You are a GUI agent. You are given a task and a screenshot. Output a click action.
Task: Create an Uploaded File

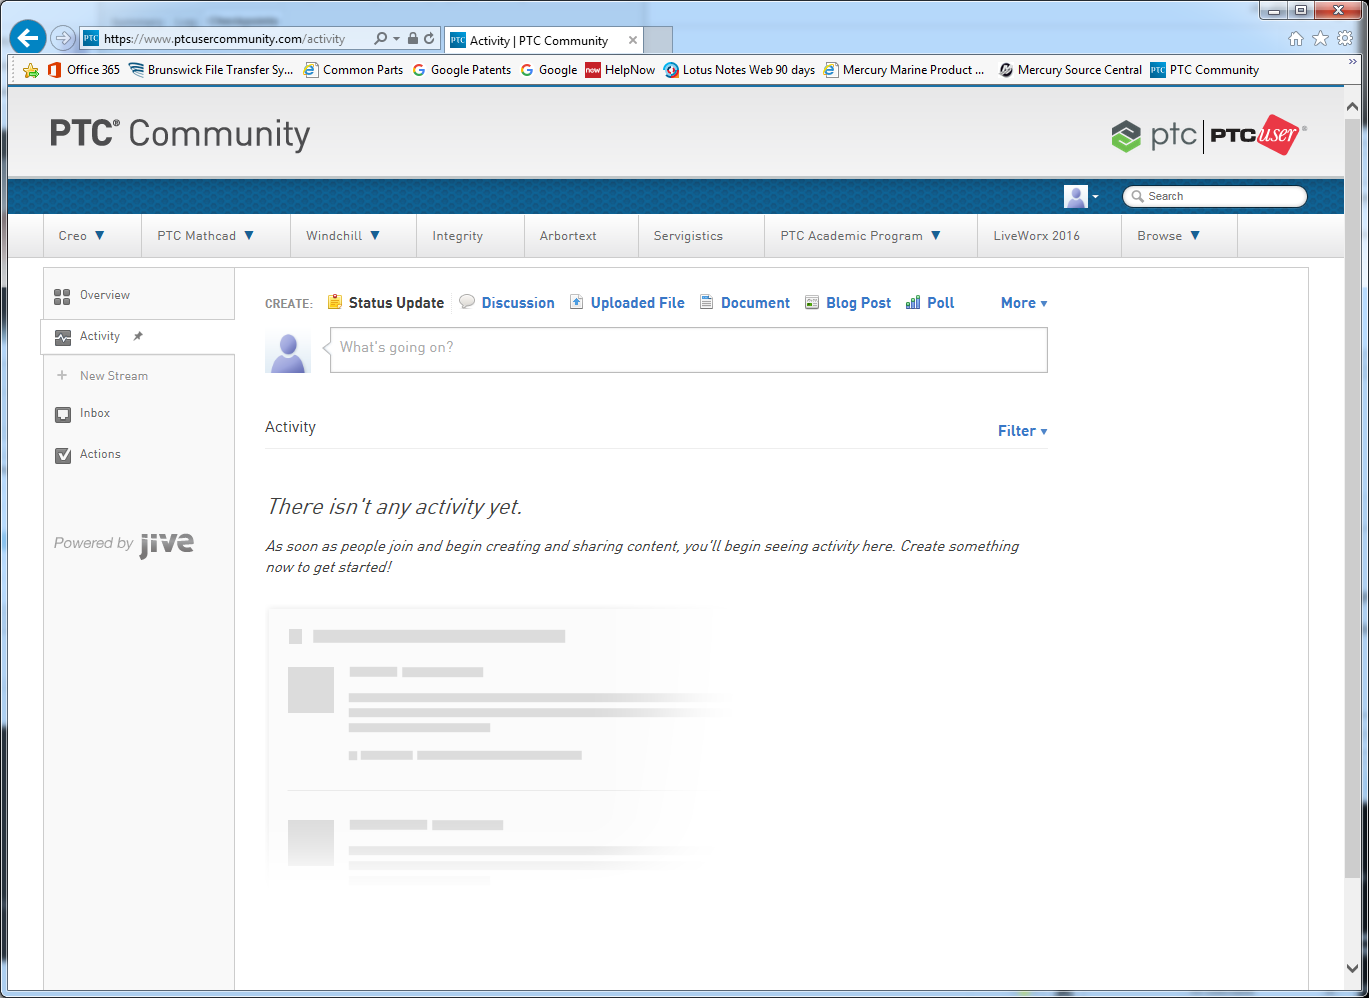tap(628, 303)
